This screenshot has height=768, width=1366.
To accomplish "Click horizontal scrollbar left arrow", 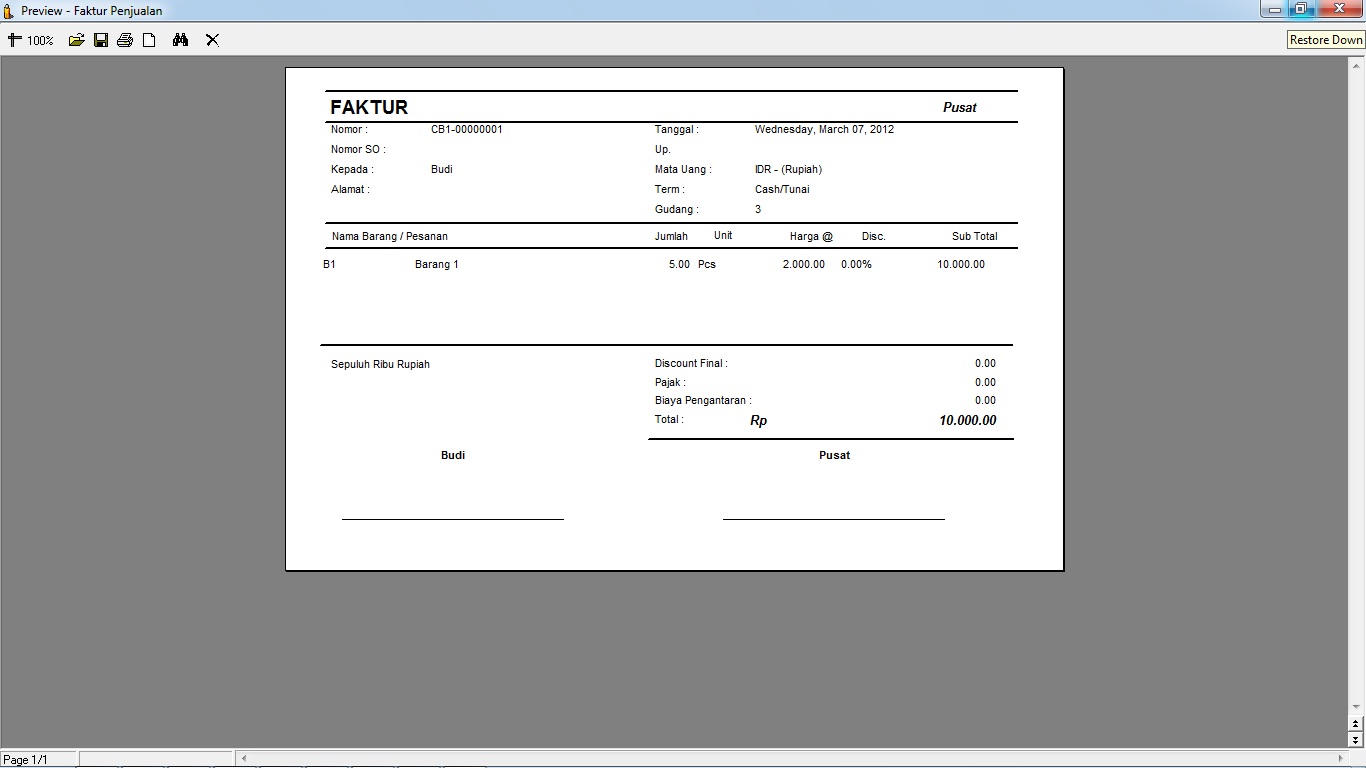I will tap(243, 758).
